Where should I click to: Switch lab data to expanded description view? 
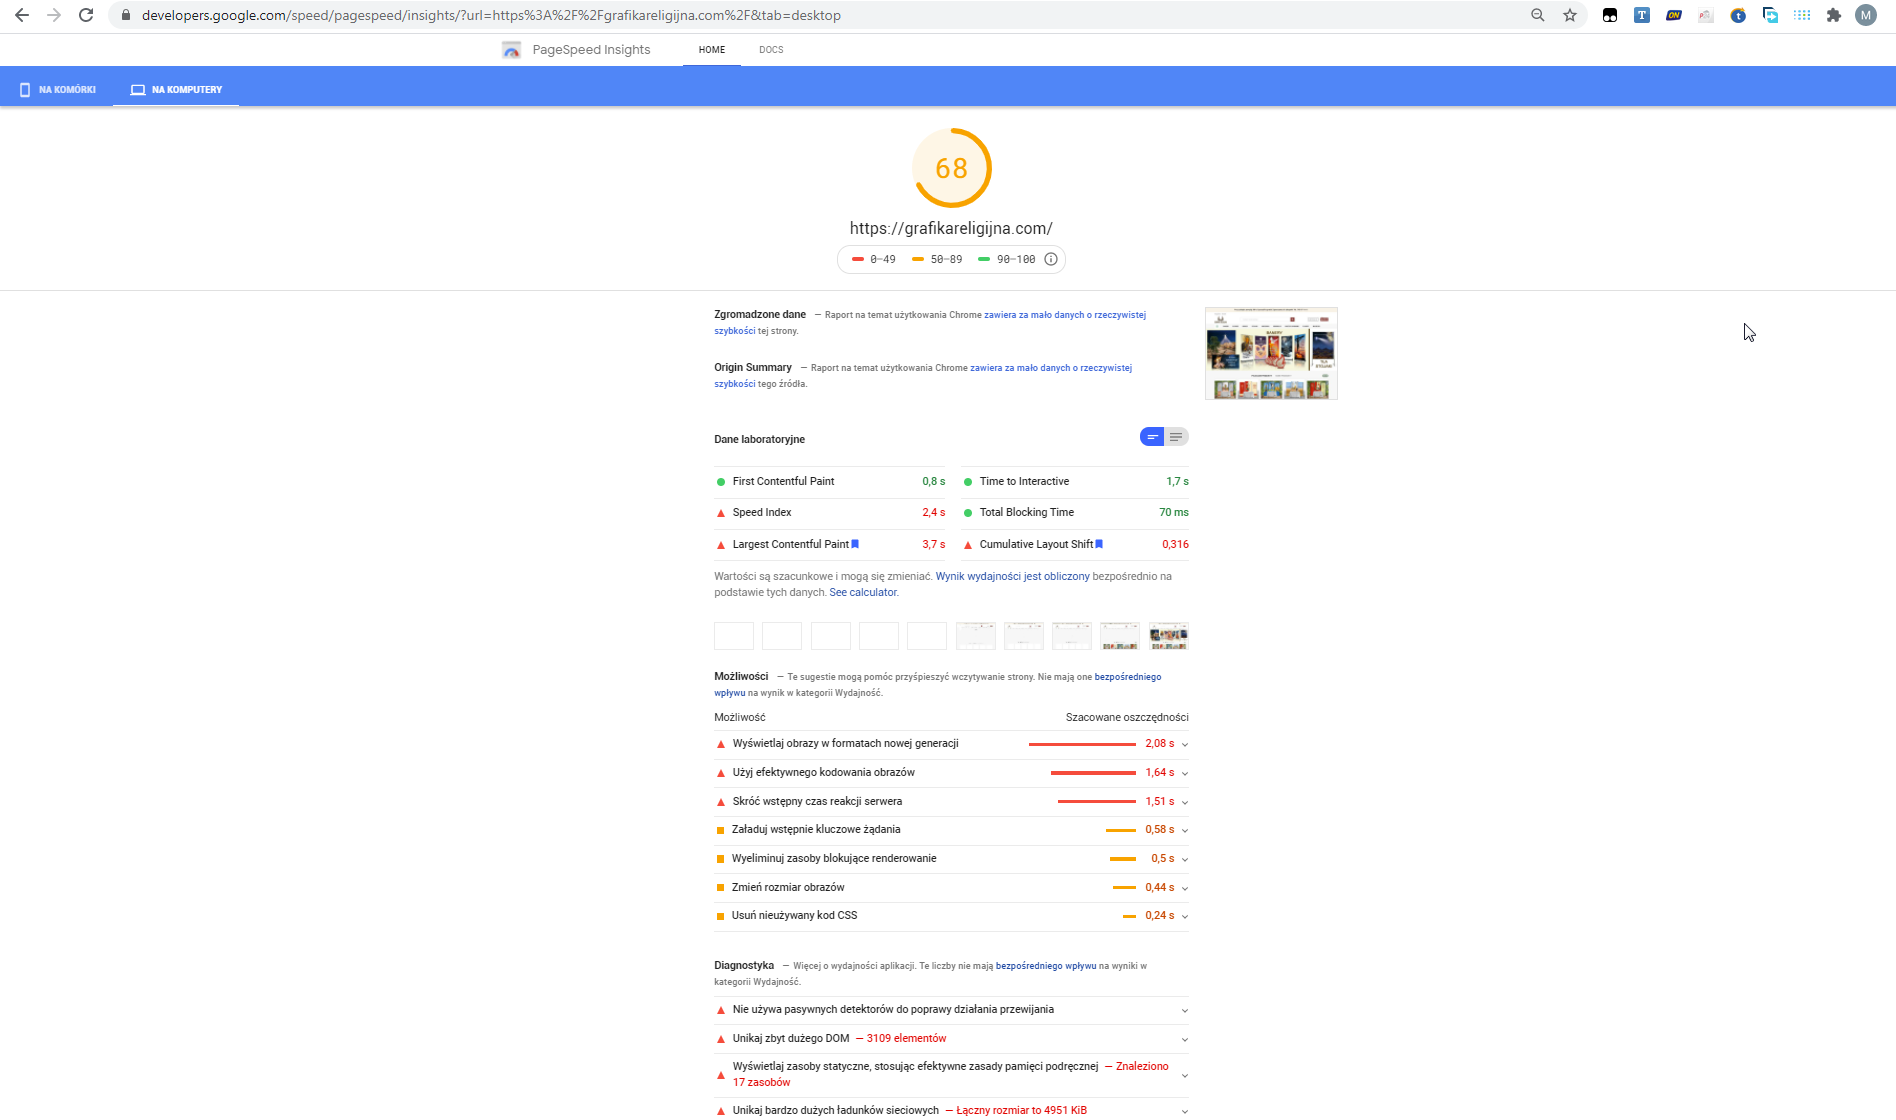pos(1177,437)
